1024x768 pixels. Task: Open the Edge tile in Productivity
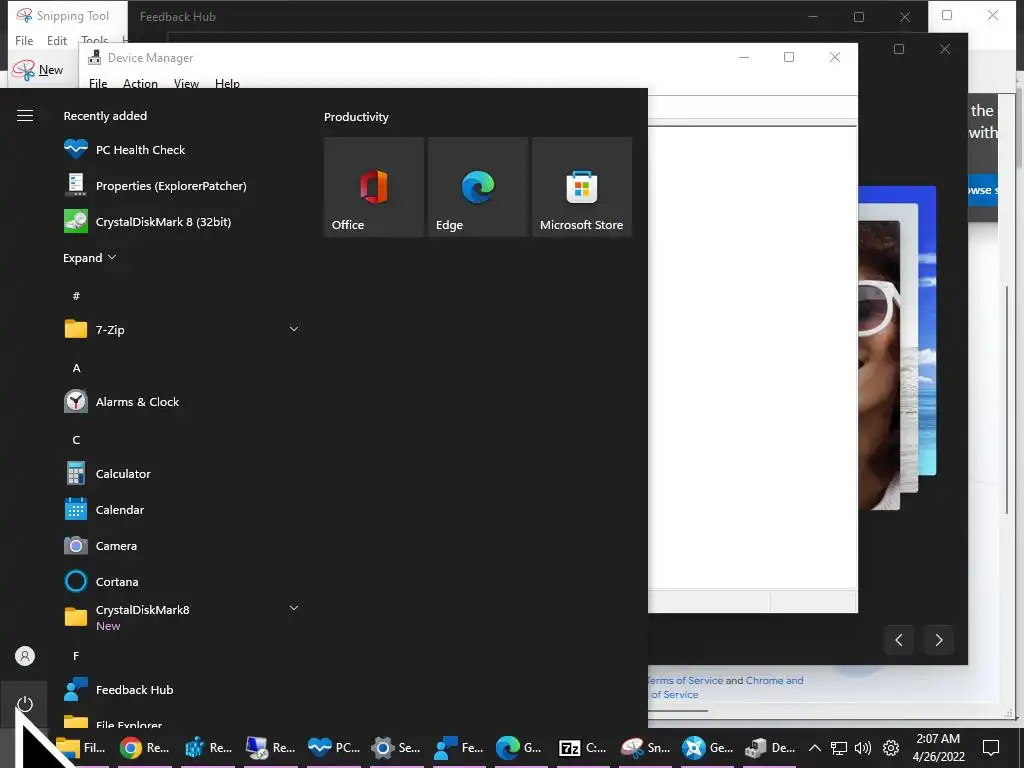(477, 187)
